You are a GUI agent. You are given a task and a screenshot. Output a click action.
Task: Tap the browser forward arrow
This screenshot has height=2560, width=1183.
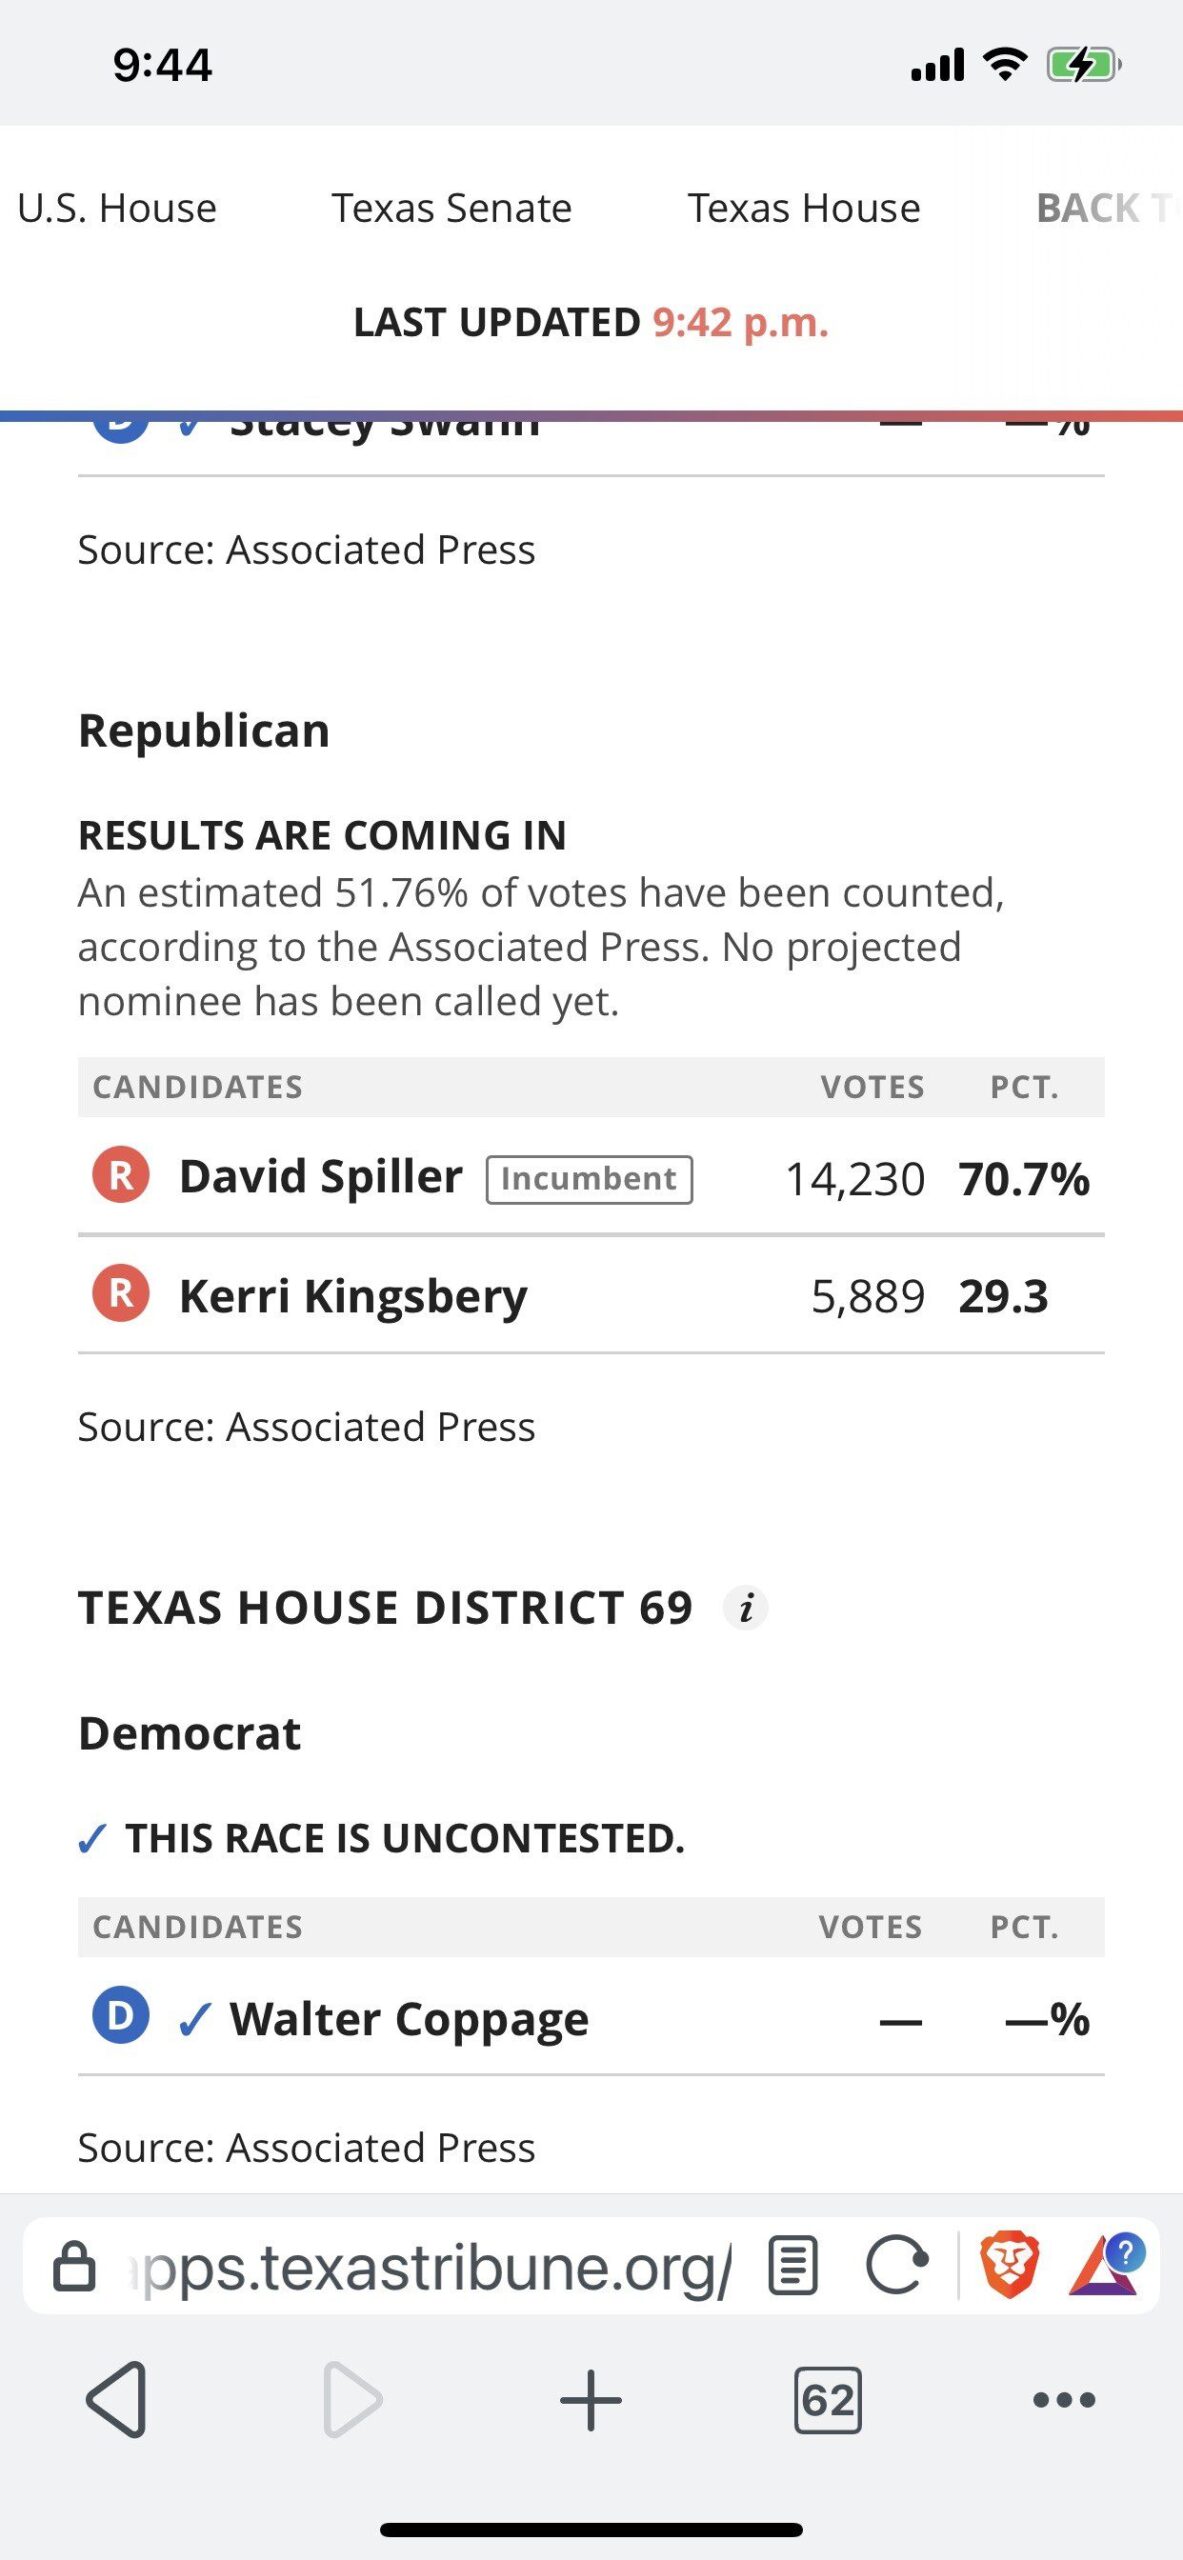click(x=352, y=2399)
